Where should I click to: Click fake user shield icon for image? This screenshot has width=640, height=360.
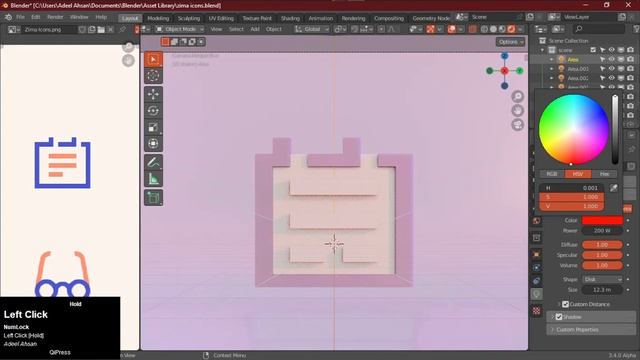(x=82, y=29)
